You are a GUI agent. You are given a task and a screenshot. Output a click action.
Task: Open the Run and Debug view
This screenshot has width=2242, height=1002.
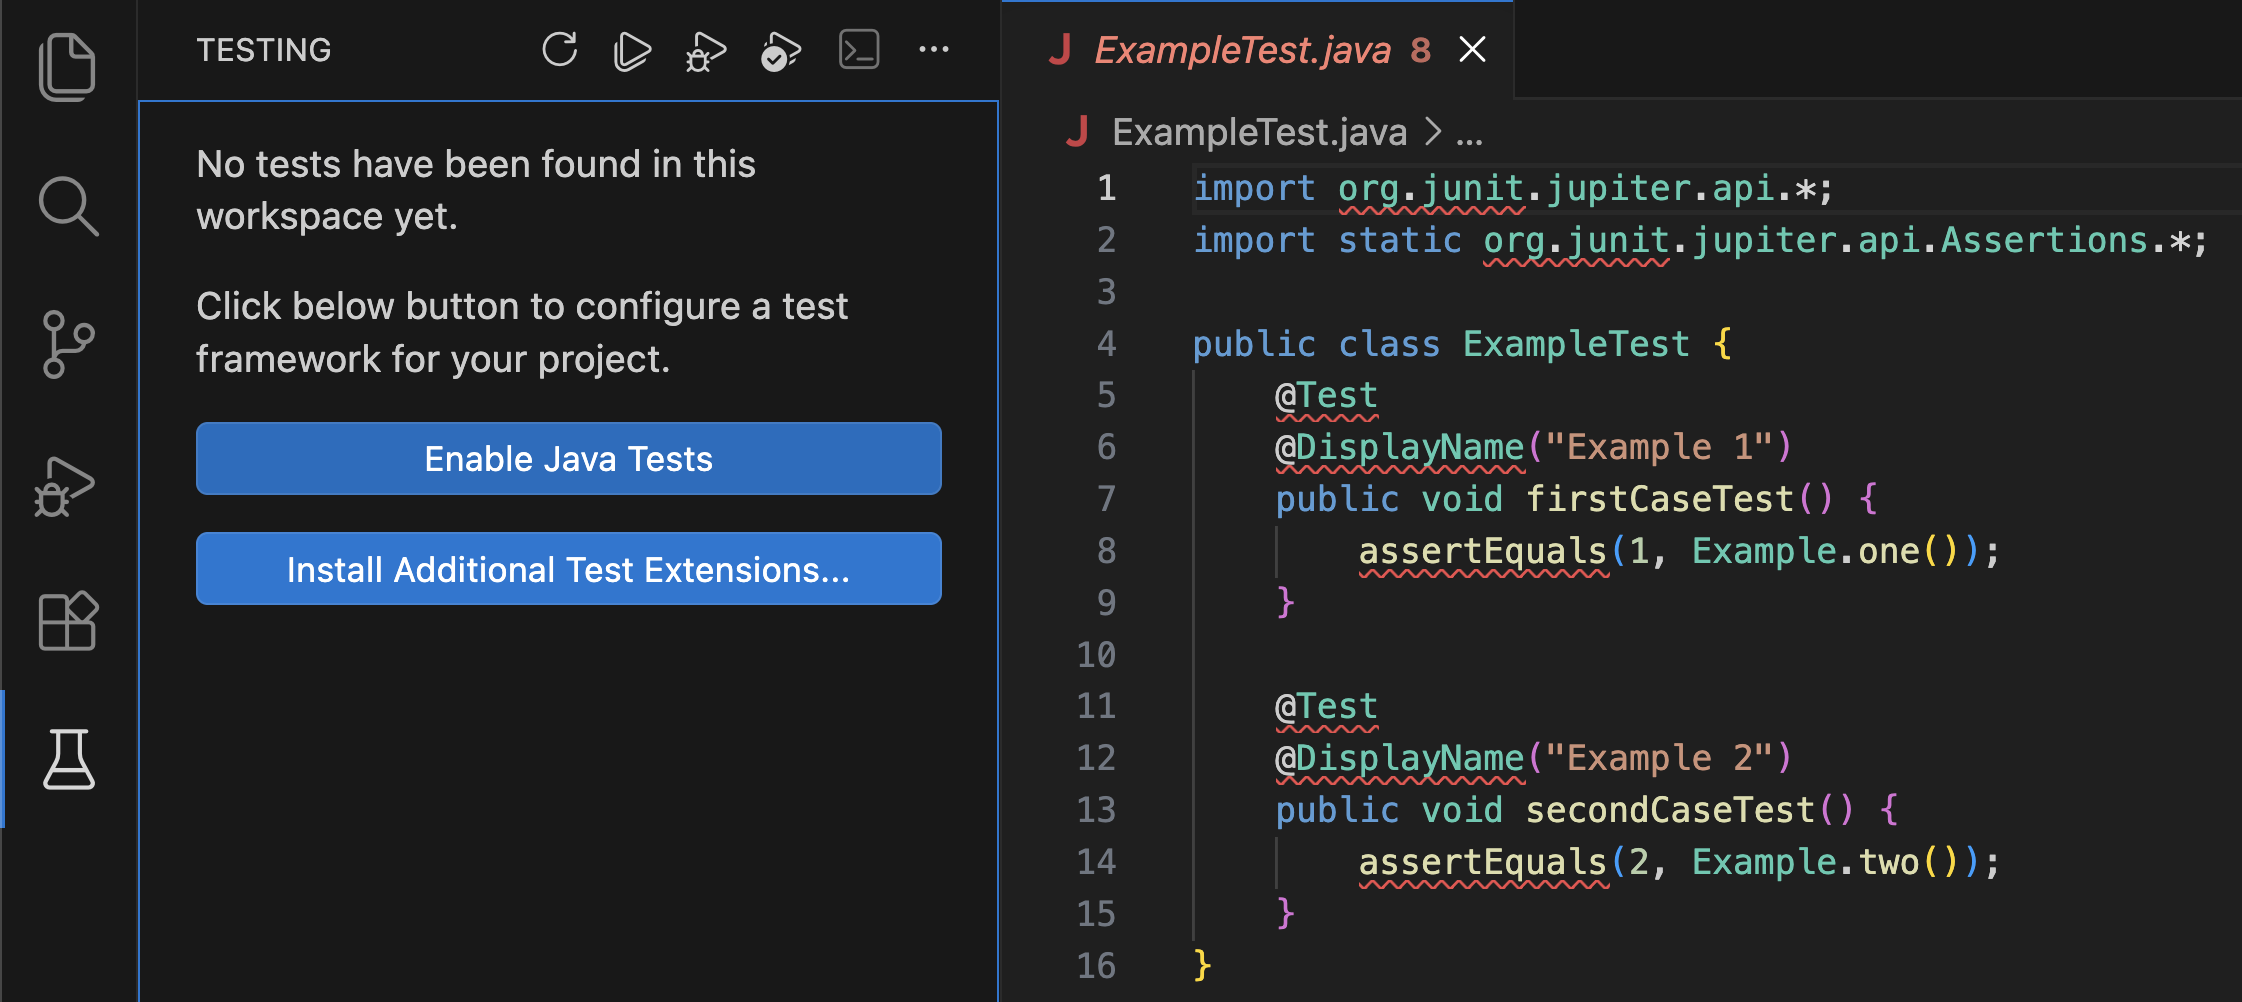click(64, 487)
